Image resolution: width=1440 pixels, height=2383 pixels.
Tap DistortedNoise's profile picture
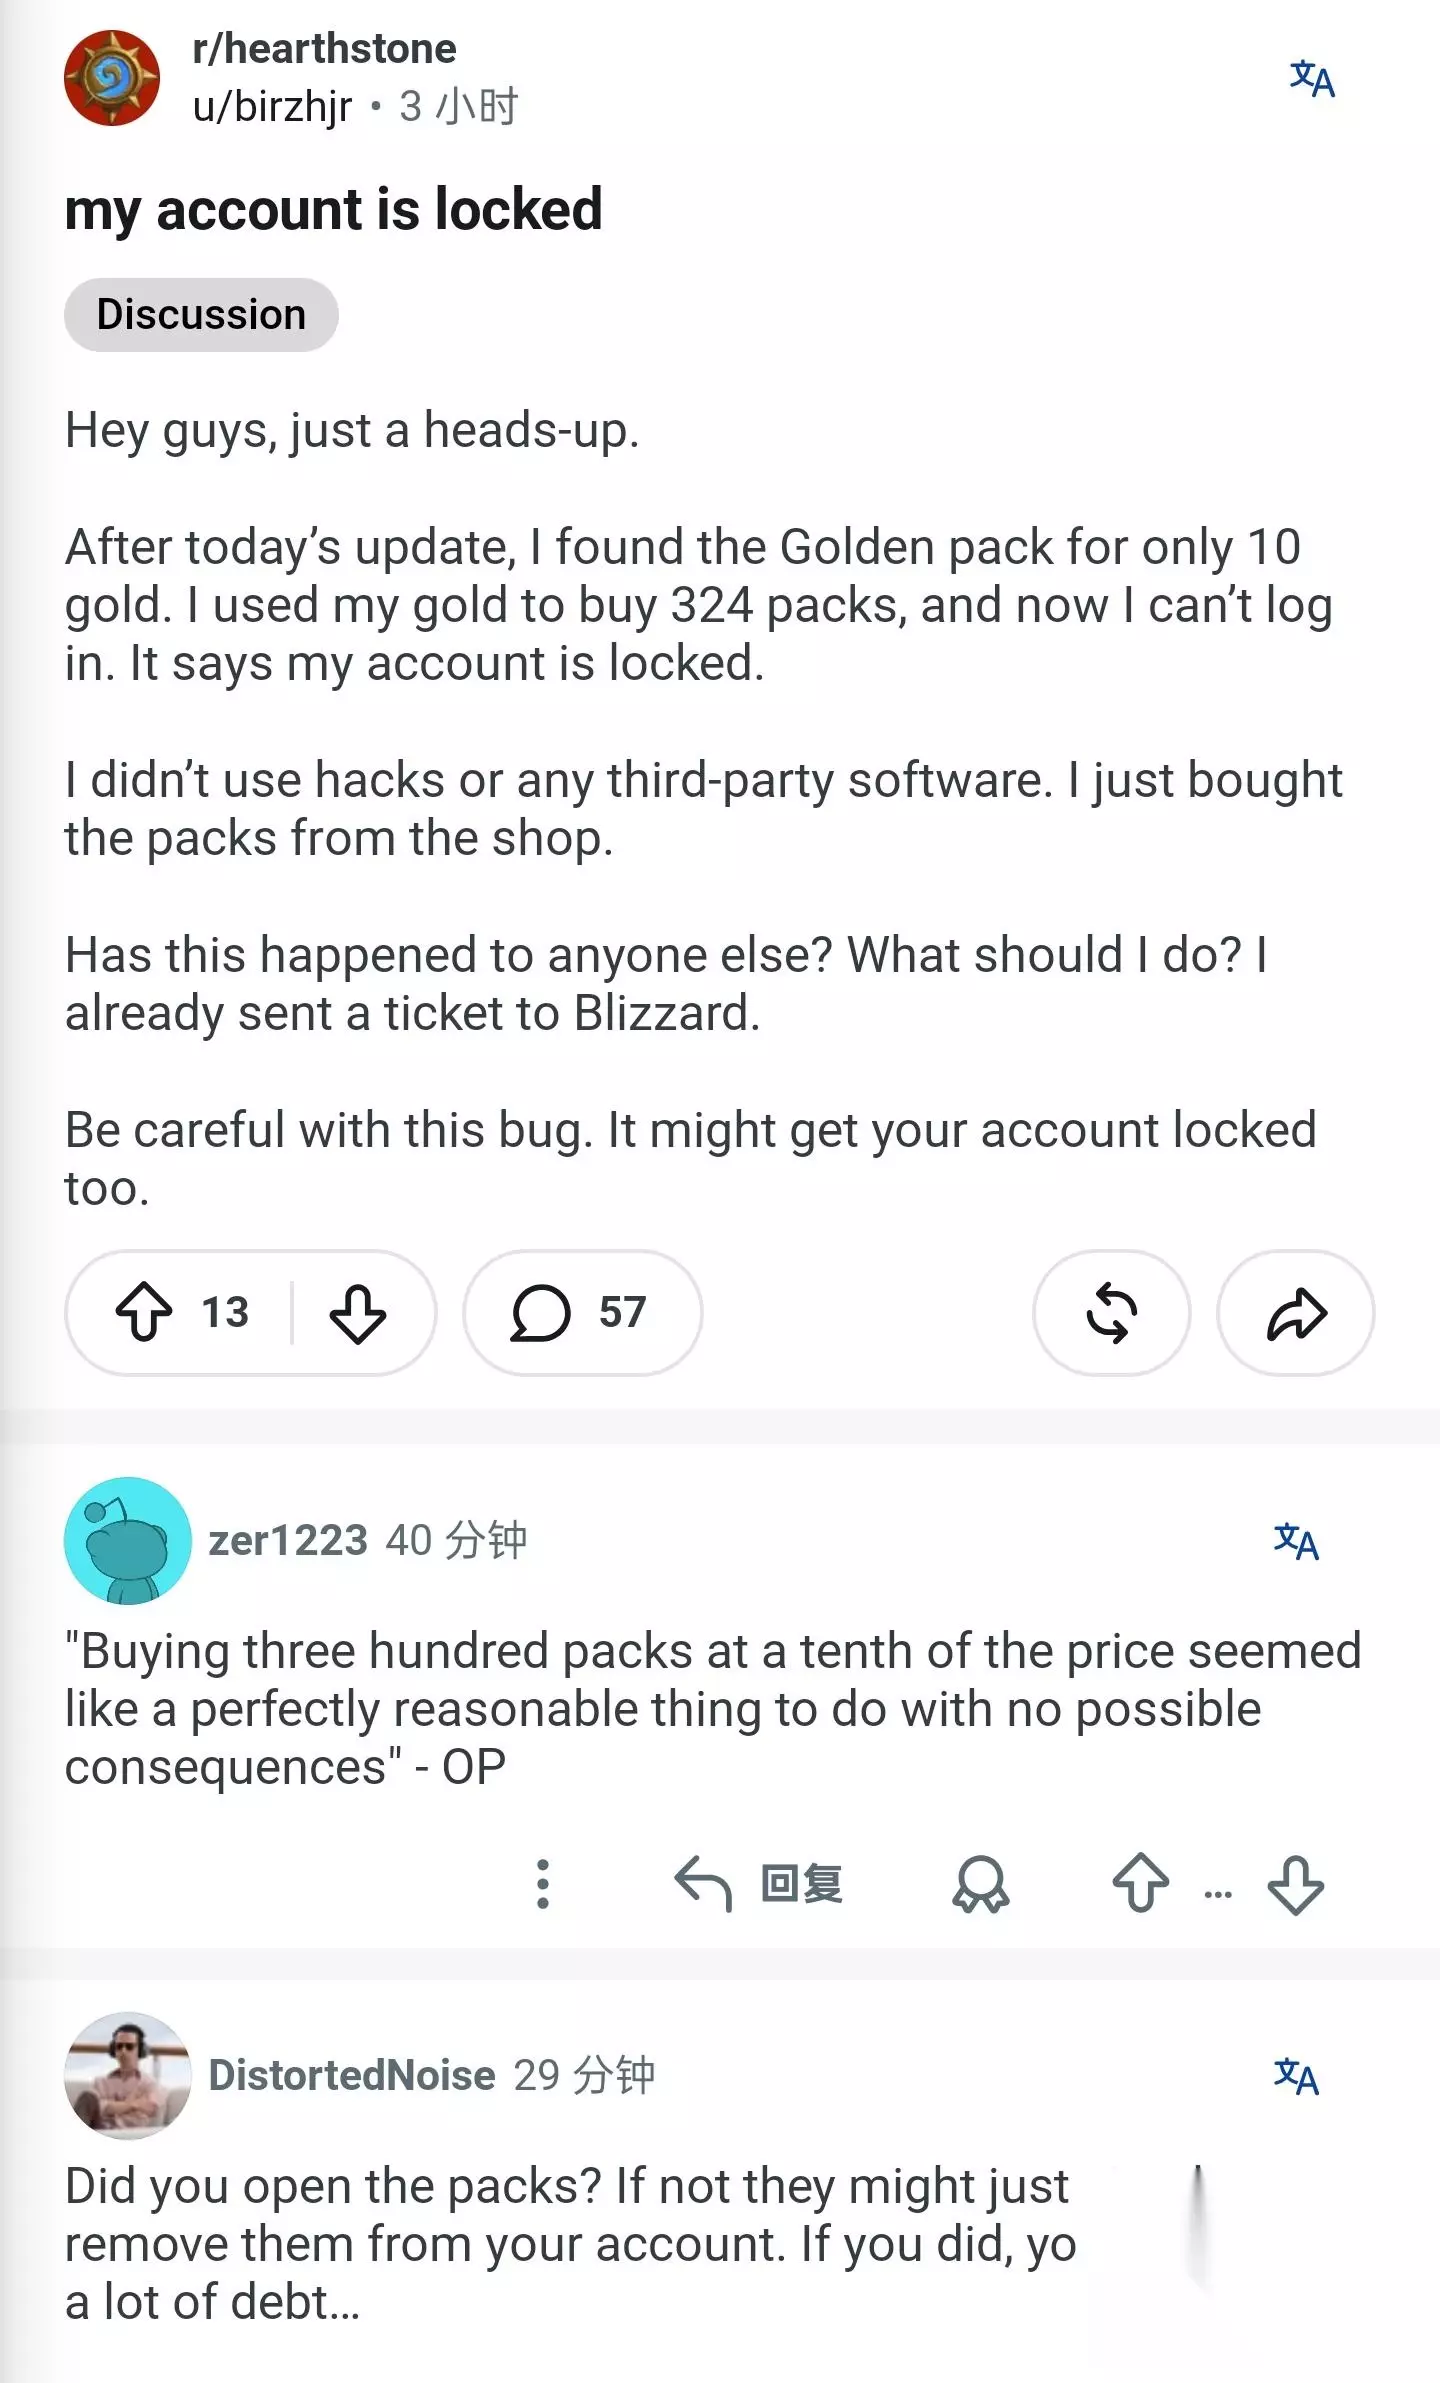point(128,2075)
